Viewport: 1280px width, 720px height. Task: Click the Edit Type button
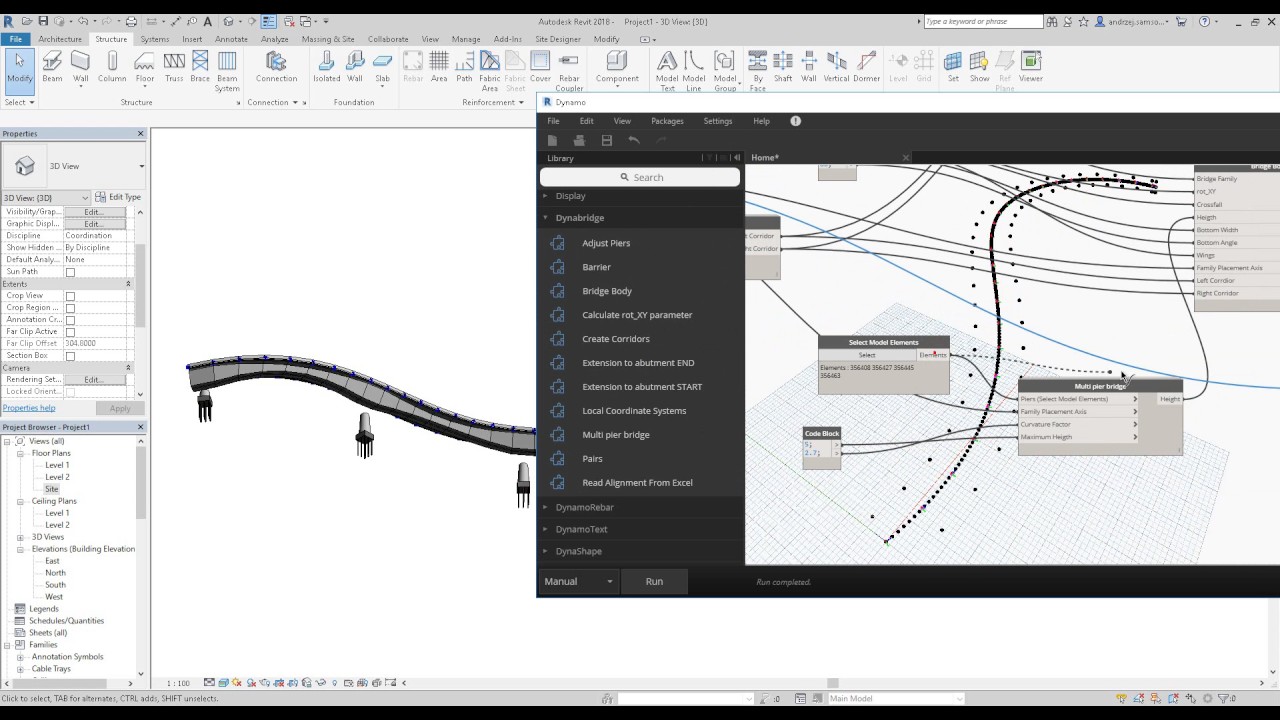pyautogui.click(x=119, y=197)
